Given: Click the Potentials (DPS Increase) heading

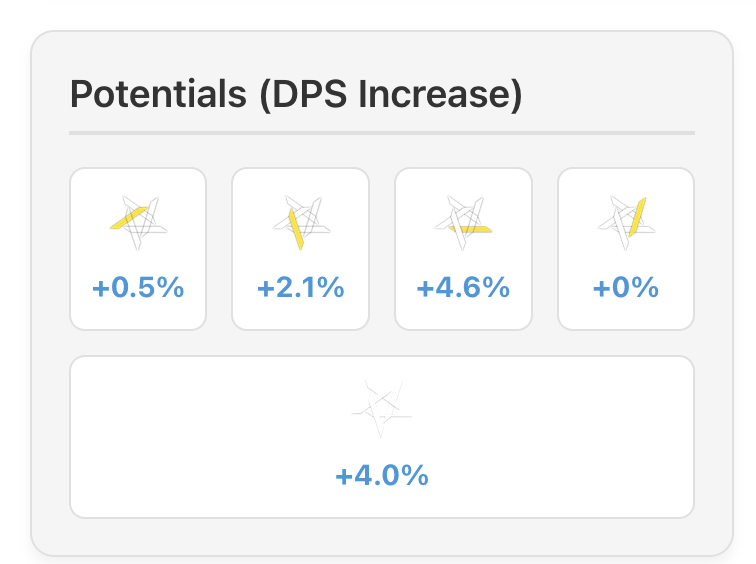Looking at the screenshot, I should point(296,95).
